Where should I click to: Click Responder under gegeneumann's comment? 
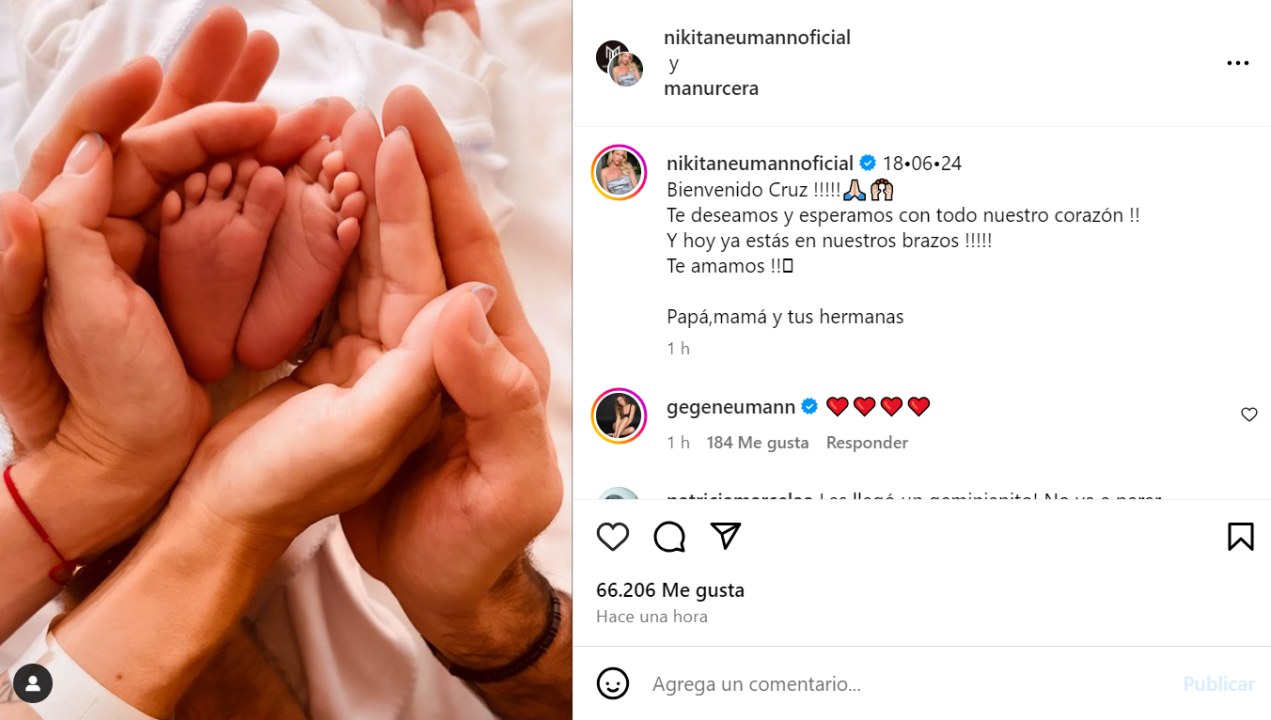[867, 442]
